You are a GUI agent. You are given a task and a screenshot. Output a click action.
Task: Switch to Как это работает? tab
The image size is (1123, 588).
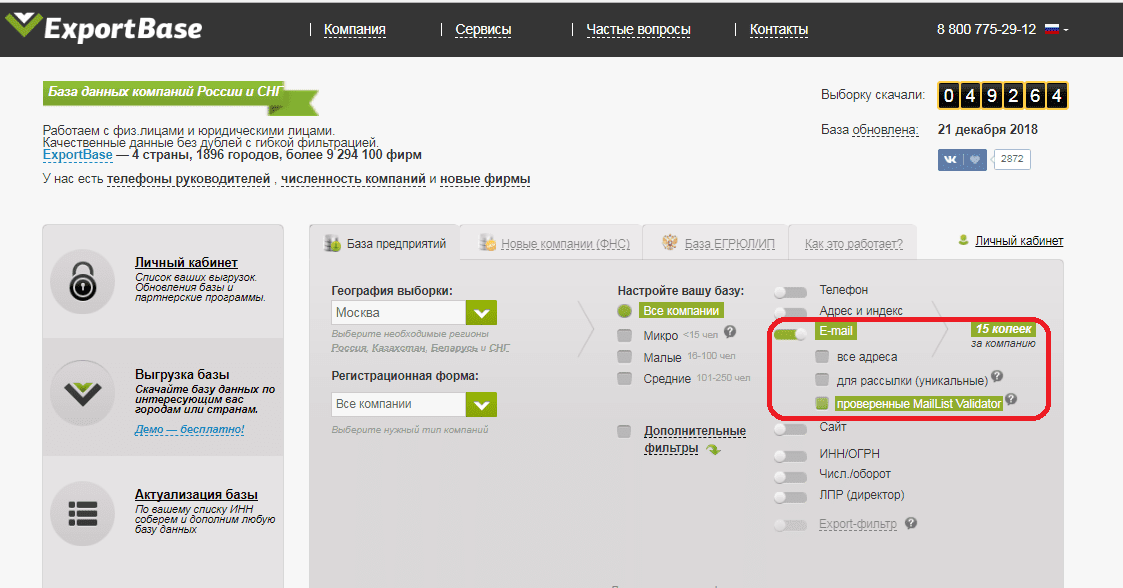click(x=854, y=244)
